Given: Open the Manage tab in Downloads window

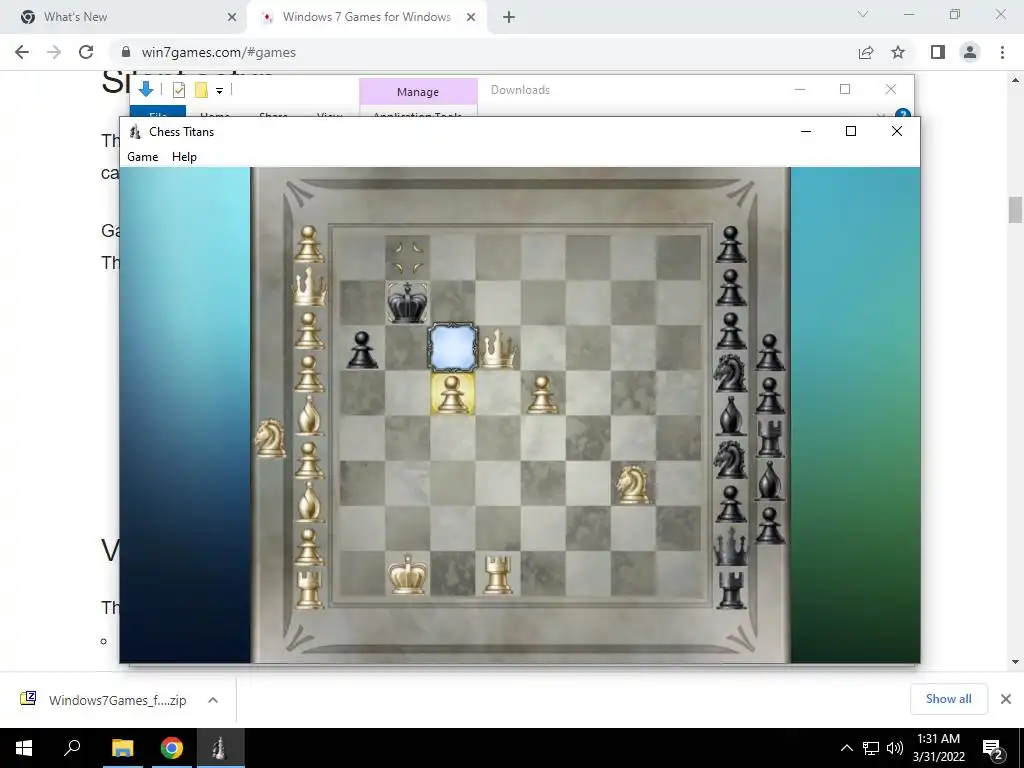Looking at the screenshot, I should [x=418, y=92].
